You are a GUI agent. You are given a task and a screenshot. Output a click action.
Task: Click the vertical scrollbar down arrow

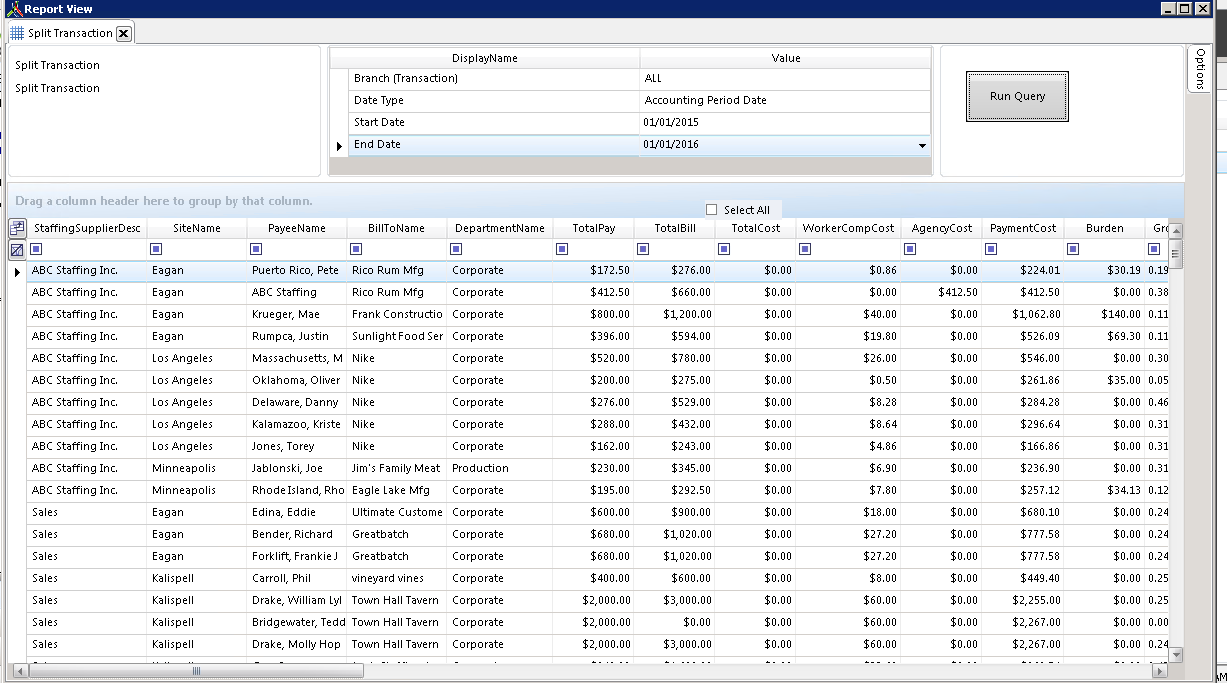(1176, 655)
